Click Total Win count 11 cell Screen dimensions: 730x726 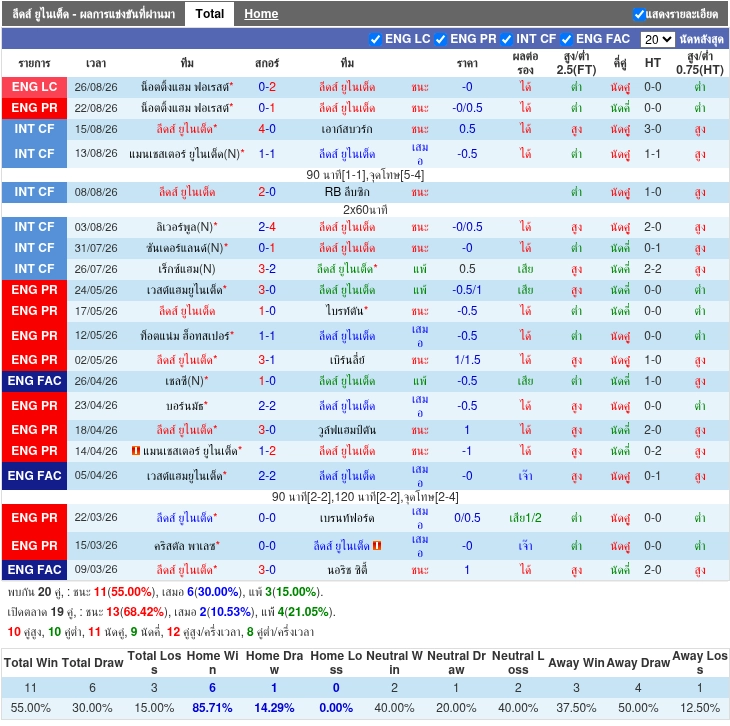30,688
